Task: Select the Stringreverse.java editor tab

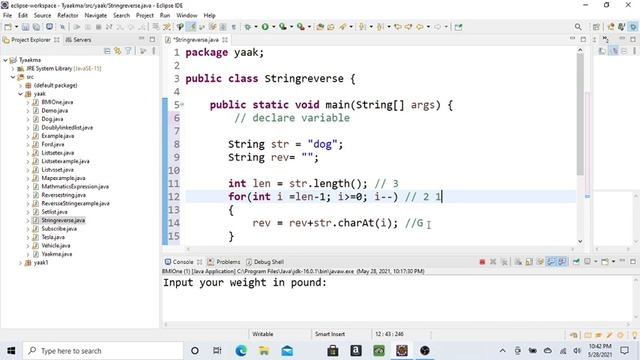Action: point(196,40)
